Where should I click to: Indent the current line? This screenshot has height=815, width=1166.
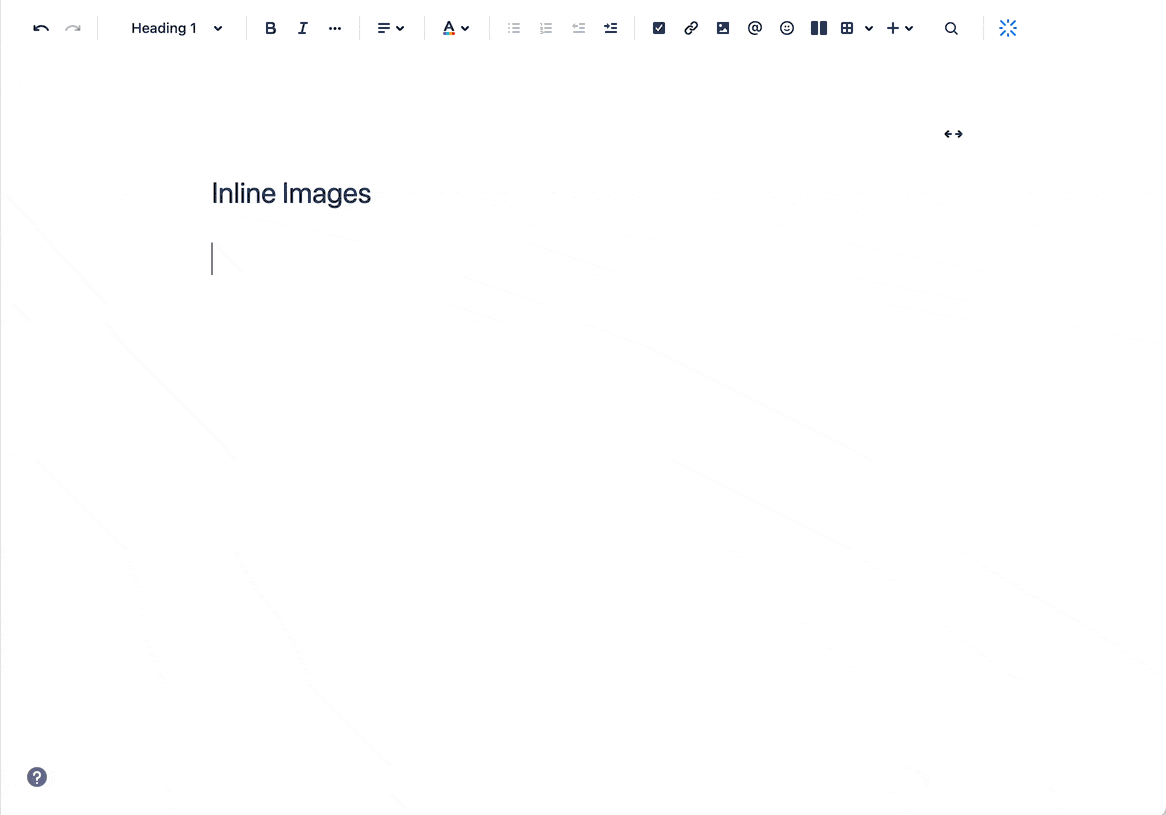611,28
